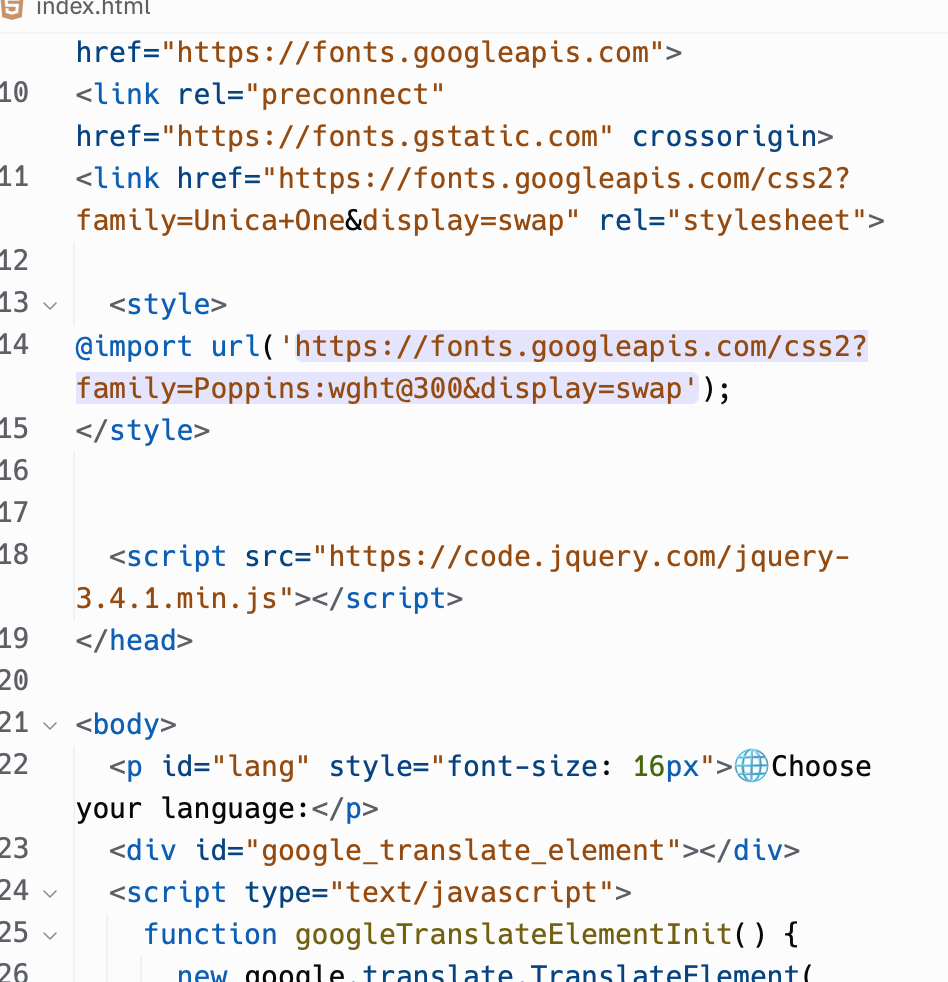
Task: Open the index.html tab
Action: (x=93, y=8)
